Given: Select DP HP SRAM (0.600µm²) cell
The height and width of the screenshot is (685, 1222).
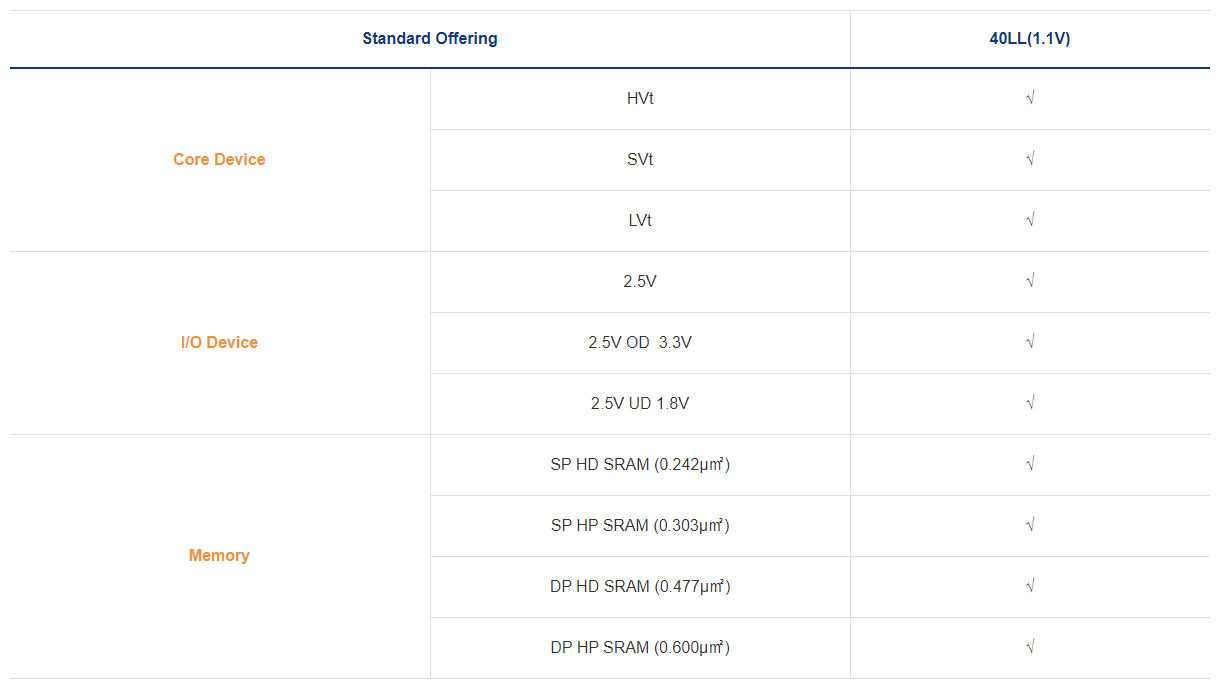Looking at the screenshot, I should pos(640,648).
